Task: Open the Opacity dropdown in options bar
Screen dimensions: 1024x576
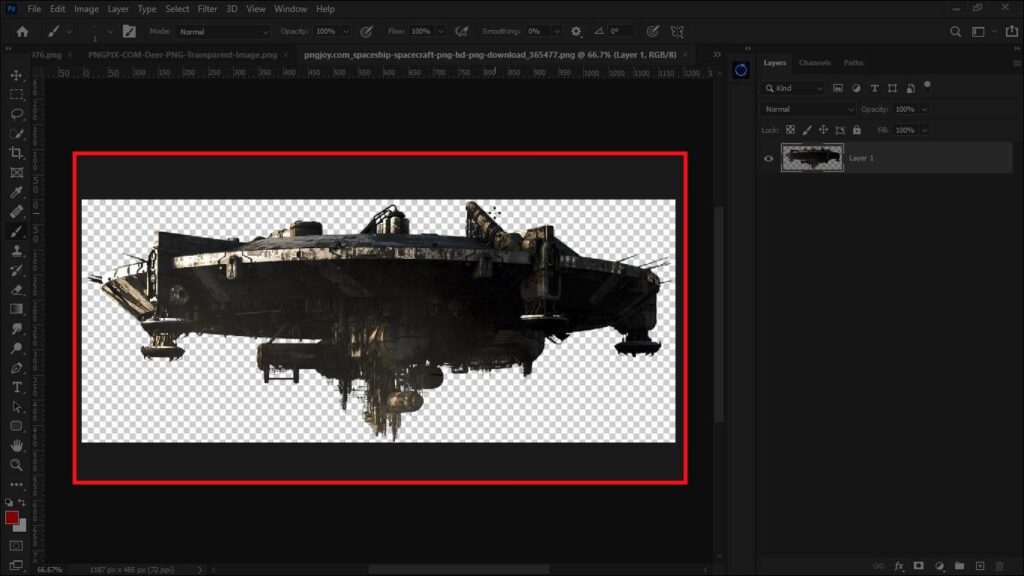Action: point(346,31)
